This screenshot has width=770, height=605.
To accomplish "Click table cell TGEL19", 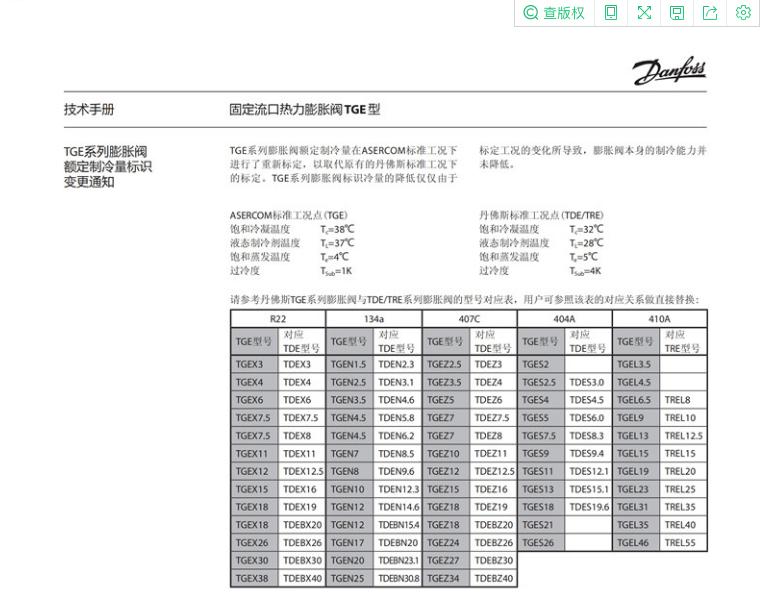I will tap(636, 471).
